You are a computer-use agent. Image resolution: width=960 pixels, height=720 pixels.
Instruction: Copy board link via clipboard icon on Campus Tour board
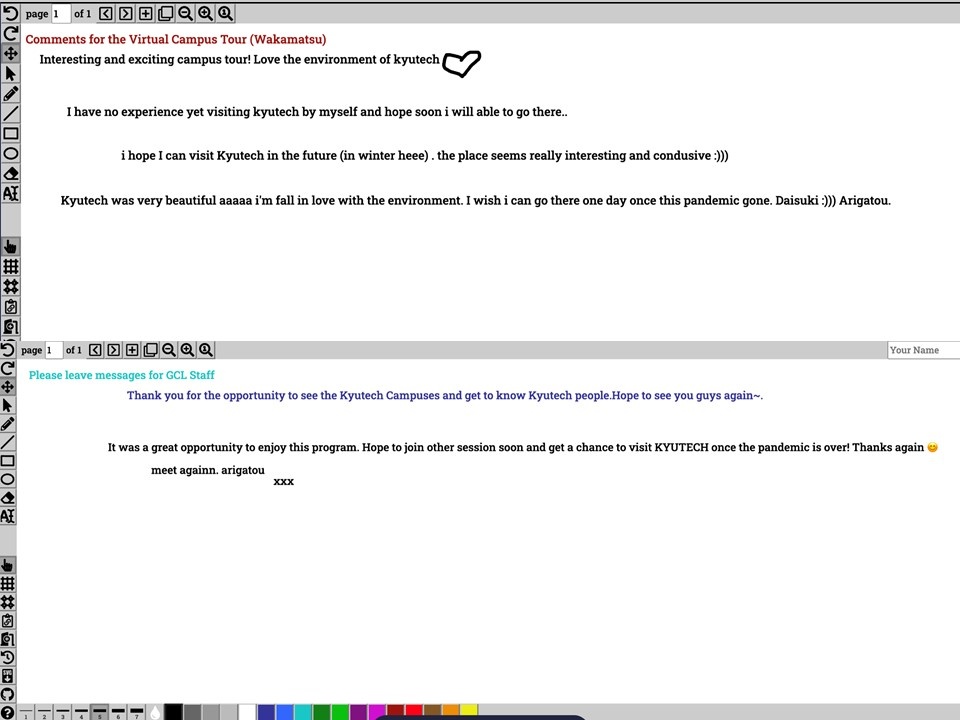tap(10, 306)
